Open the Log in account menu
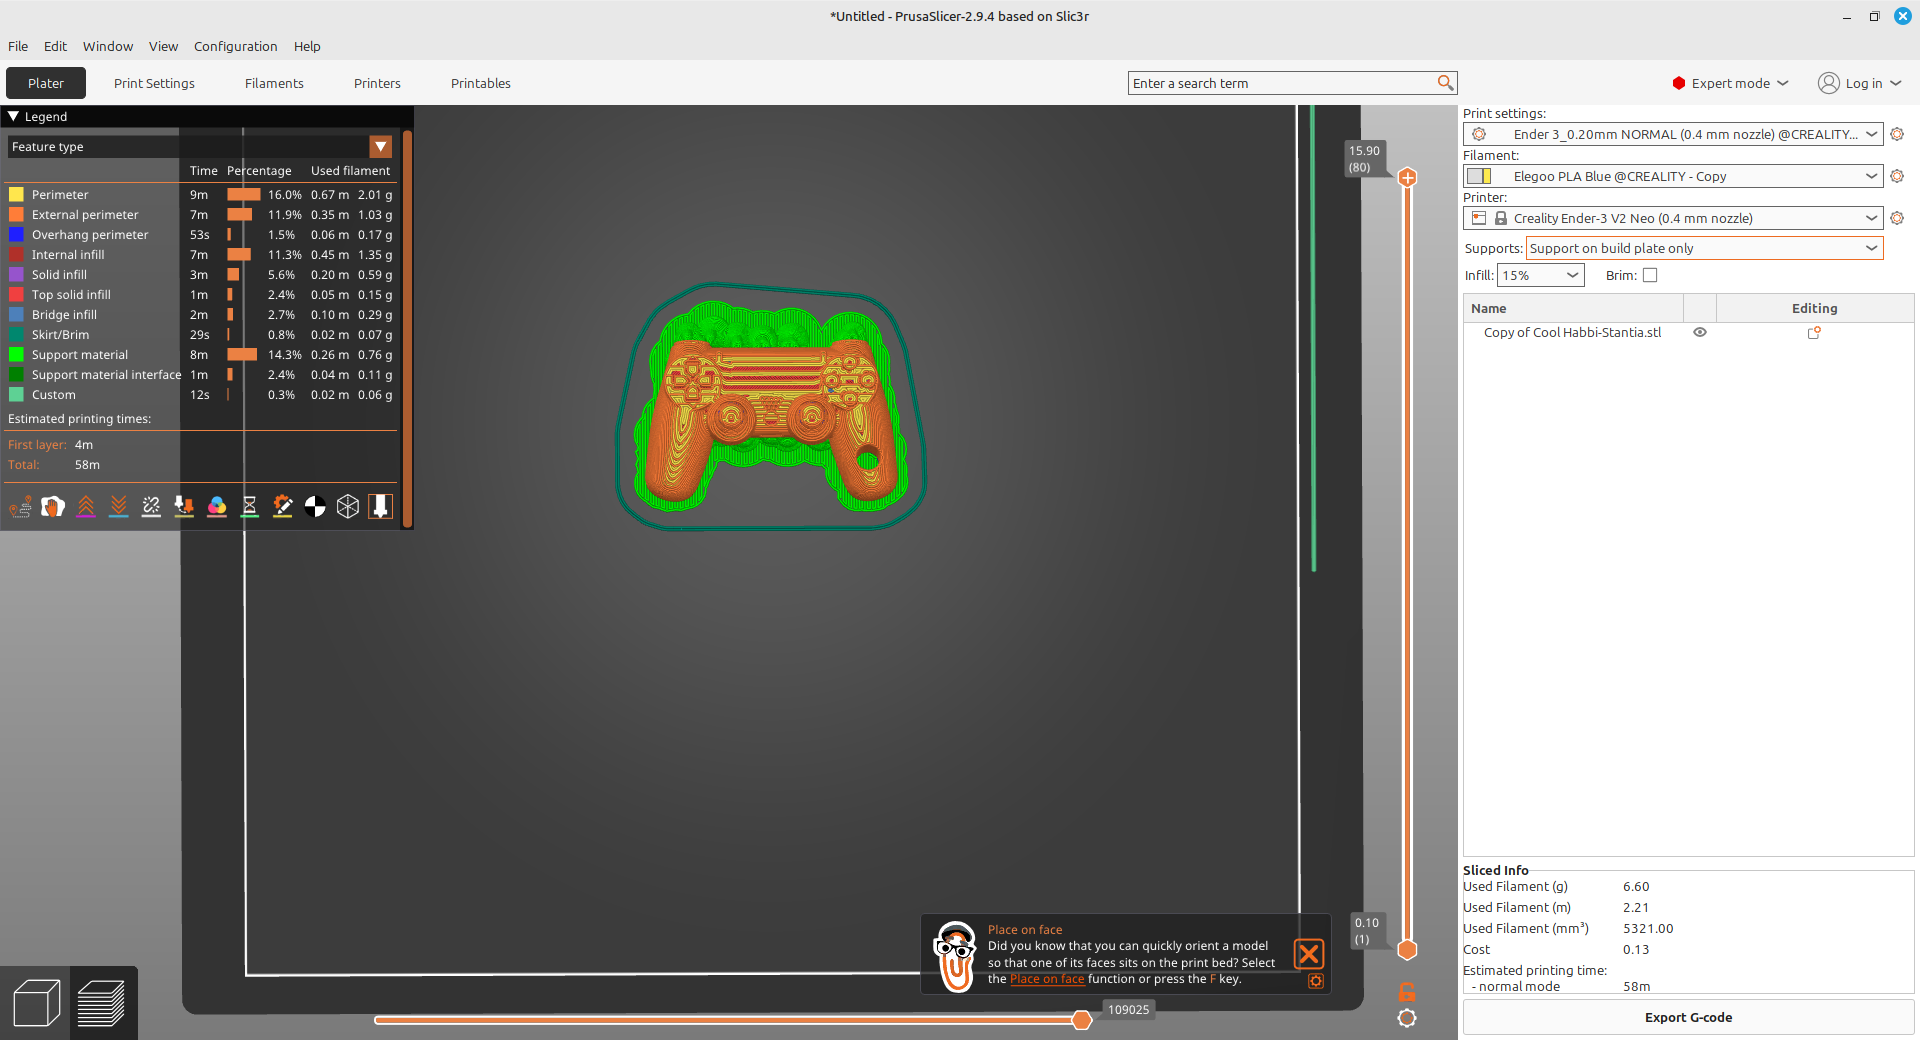Screen dimensions: 1920x1040 [x=1859, y=83]
